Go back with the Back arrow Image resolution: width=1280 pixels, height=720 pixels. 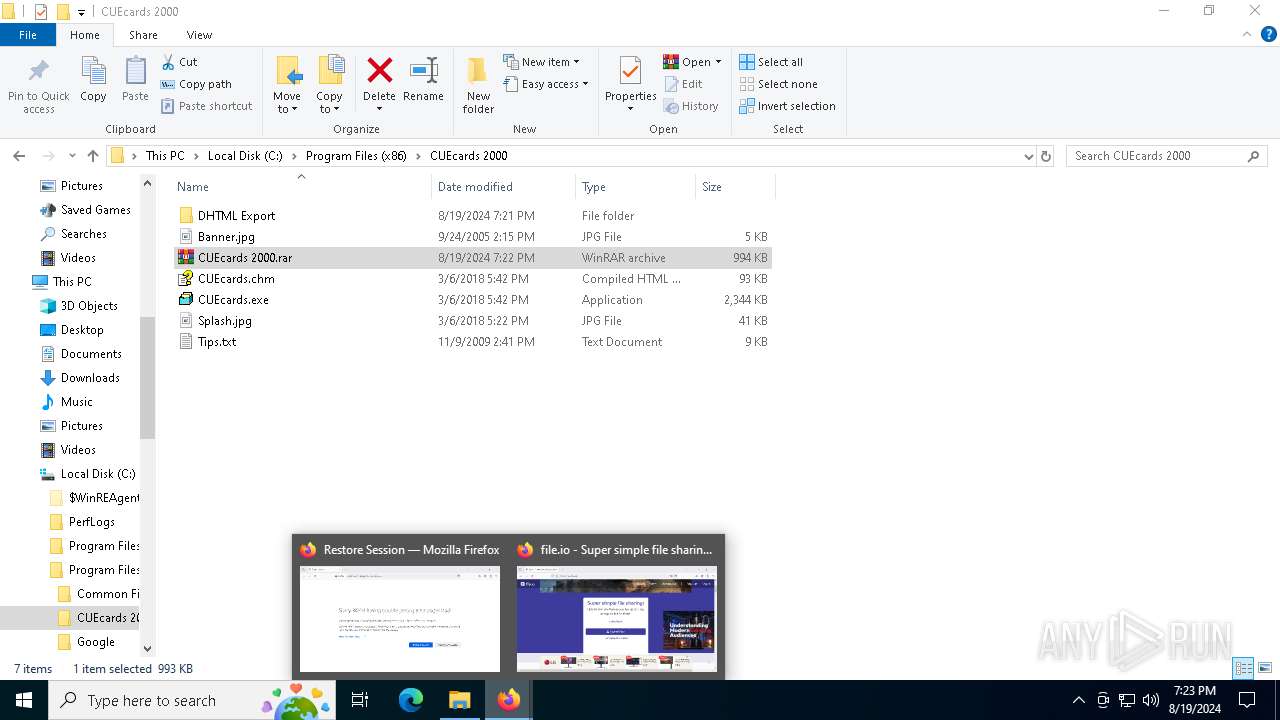[19, 156]
